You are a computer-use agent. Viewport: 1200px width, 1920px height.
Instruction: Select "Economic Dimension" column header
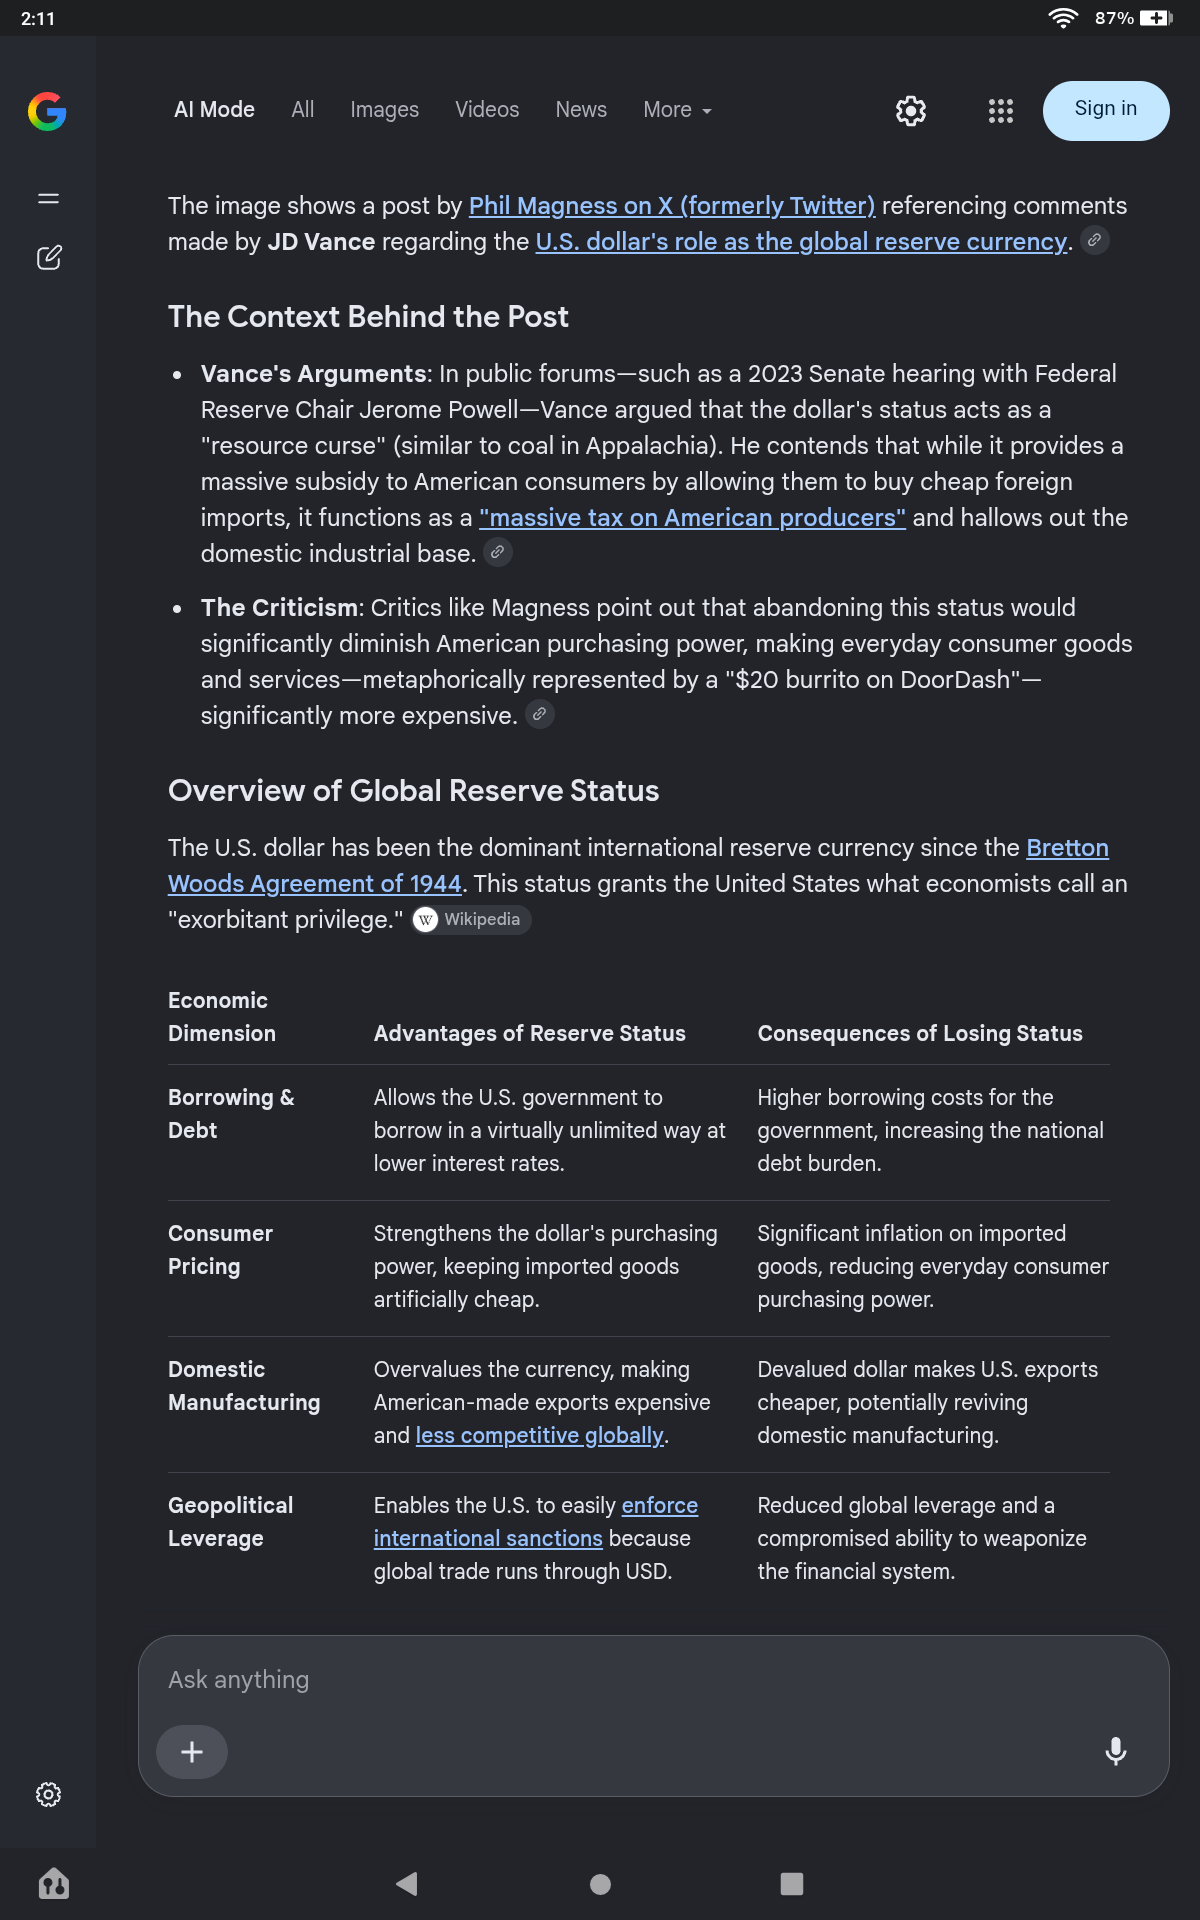click(222, 1017)
